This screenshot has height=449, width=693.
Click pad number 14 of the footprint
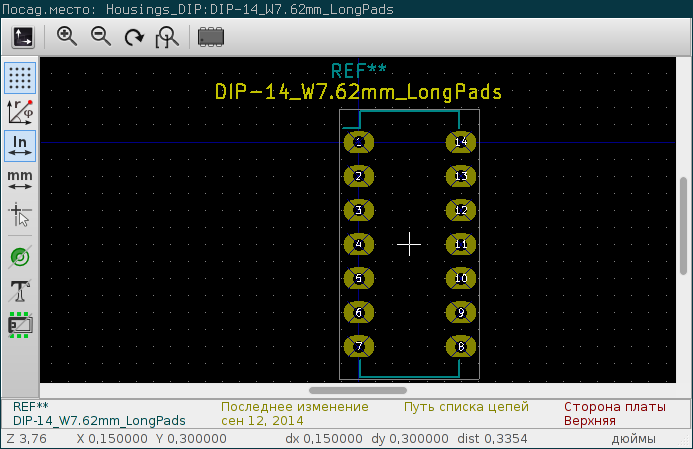click(x=461, y=142)
